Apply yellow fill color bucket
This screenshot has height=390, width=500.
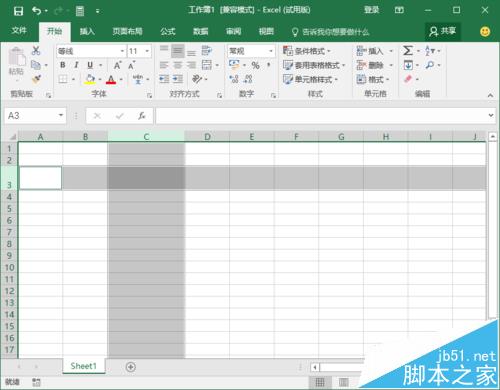(x=90, y=79)
